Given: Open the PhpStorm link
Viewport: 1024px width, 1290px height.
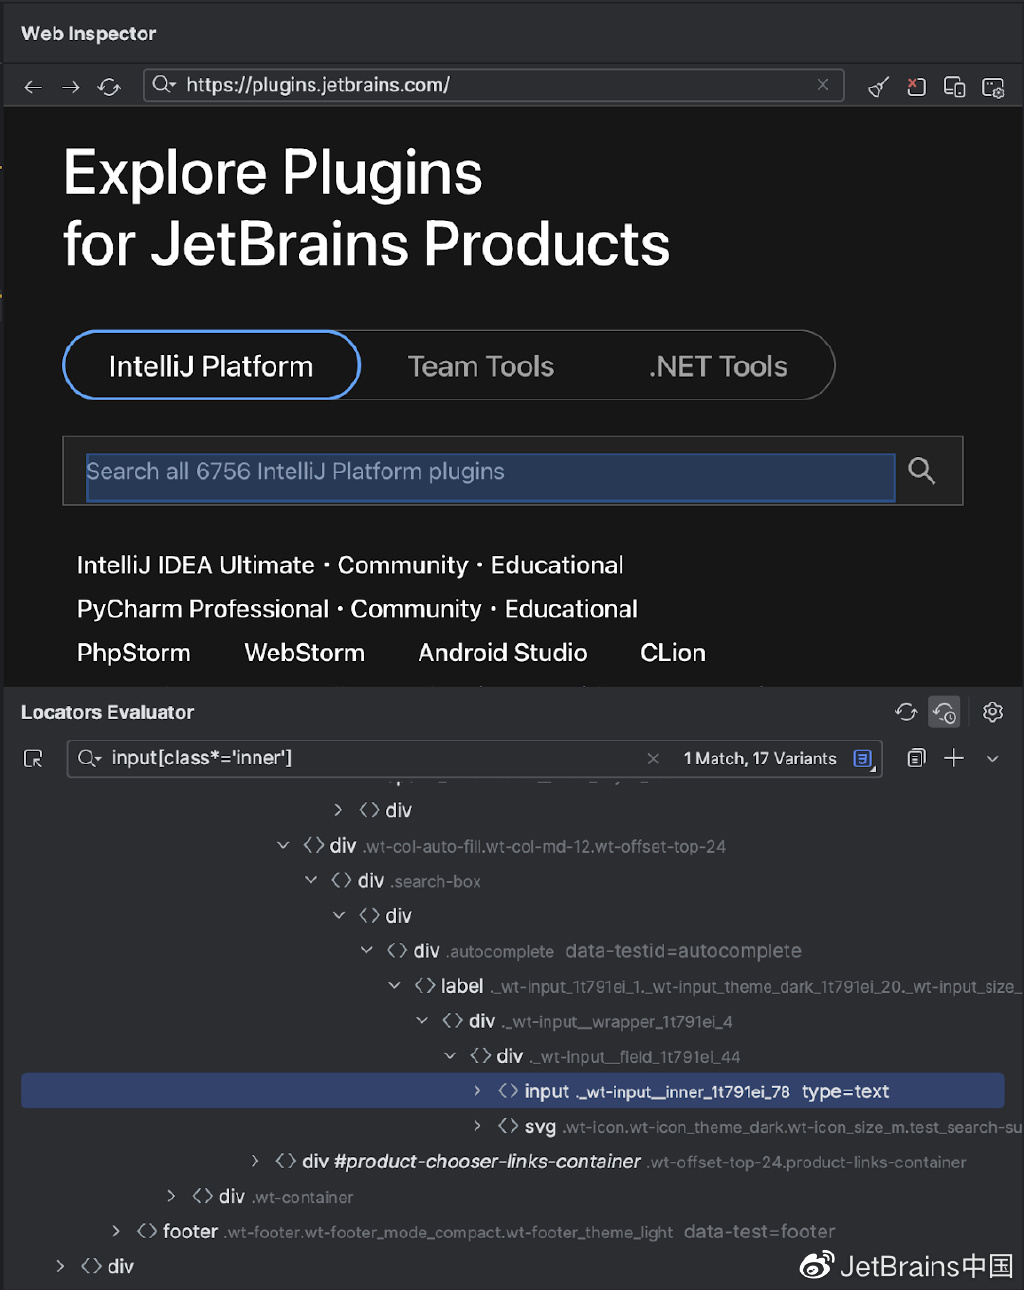Looking at the screenshot, I should pos(134,653).
